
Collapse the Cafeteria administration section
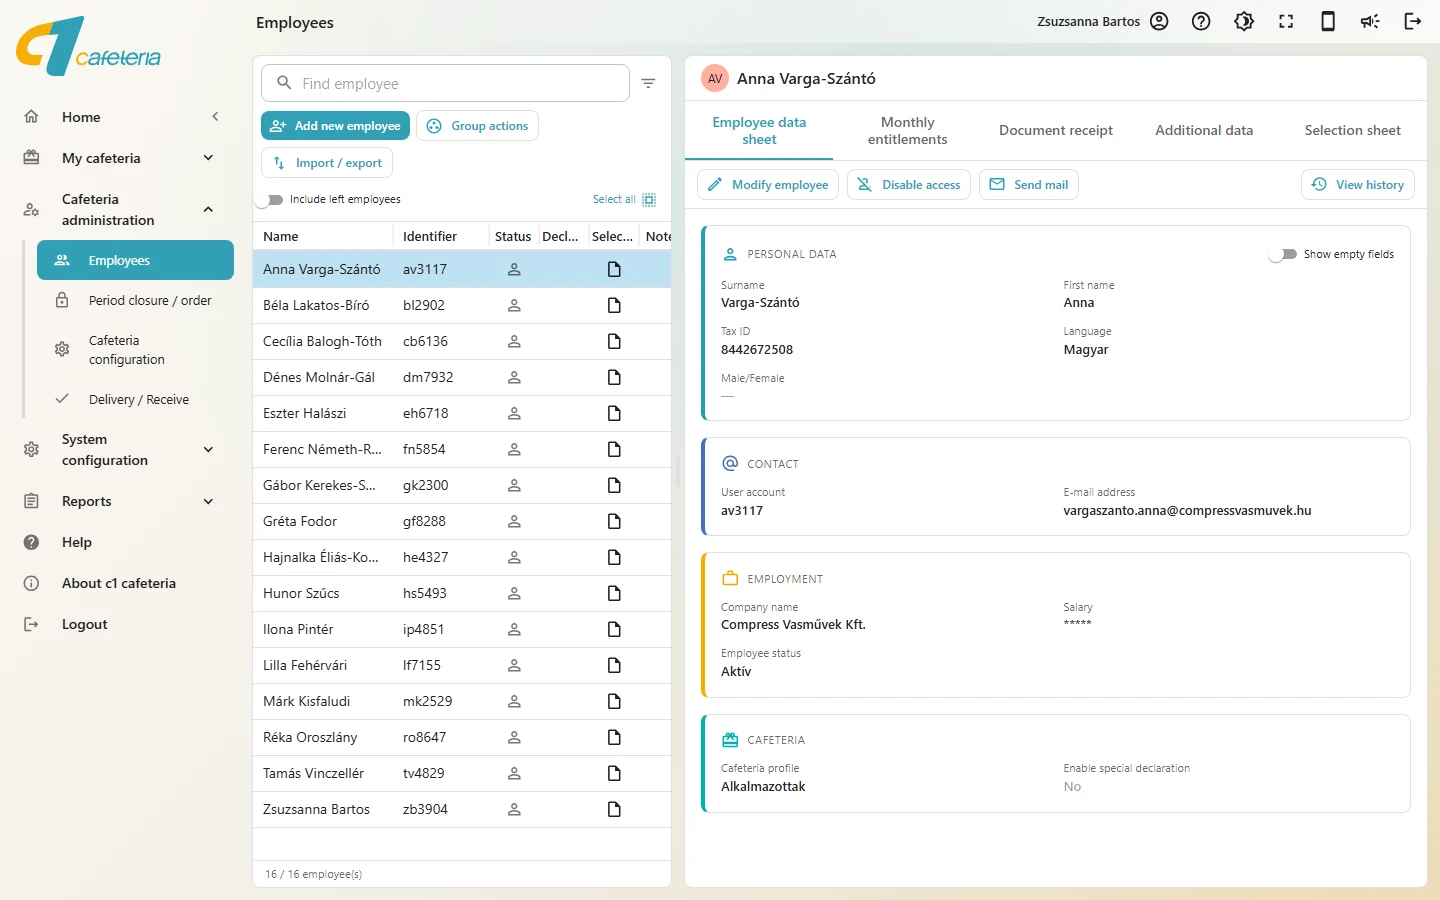(x=208, y=210)
